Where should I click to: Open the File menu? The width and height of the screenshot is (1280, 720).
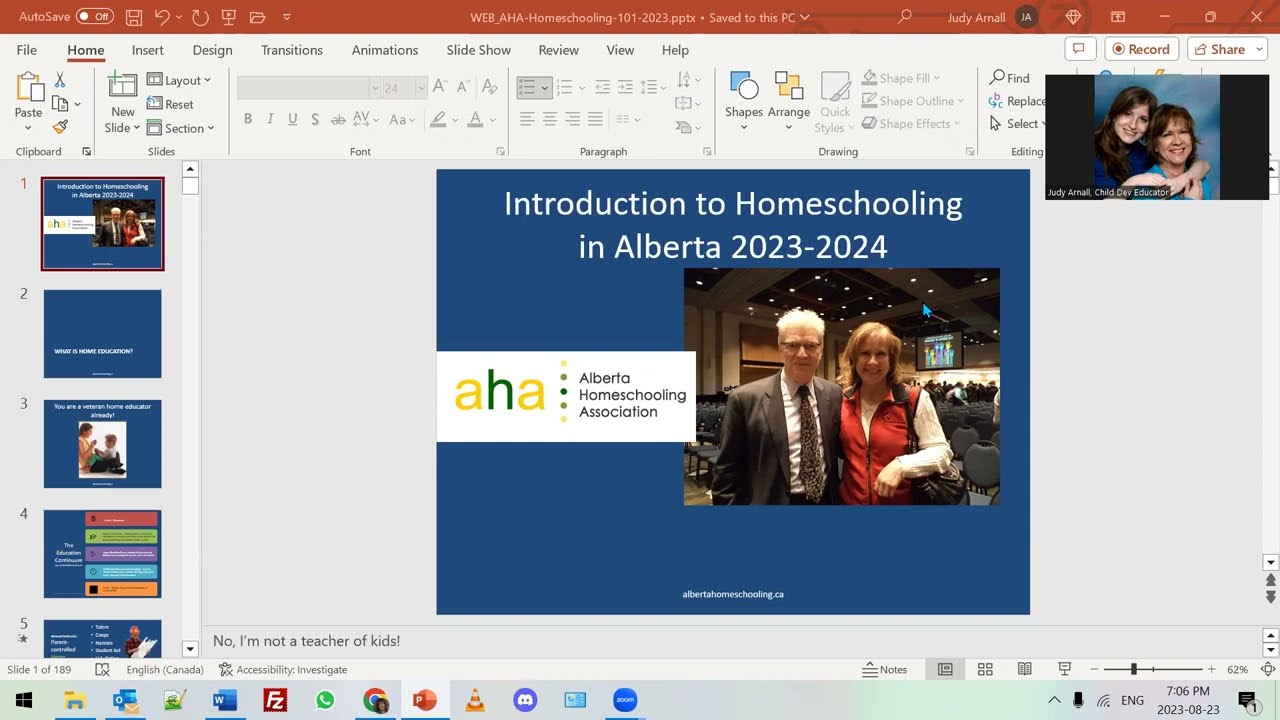pyautogui.click(x=27, y=50)
